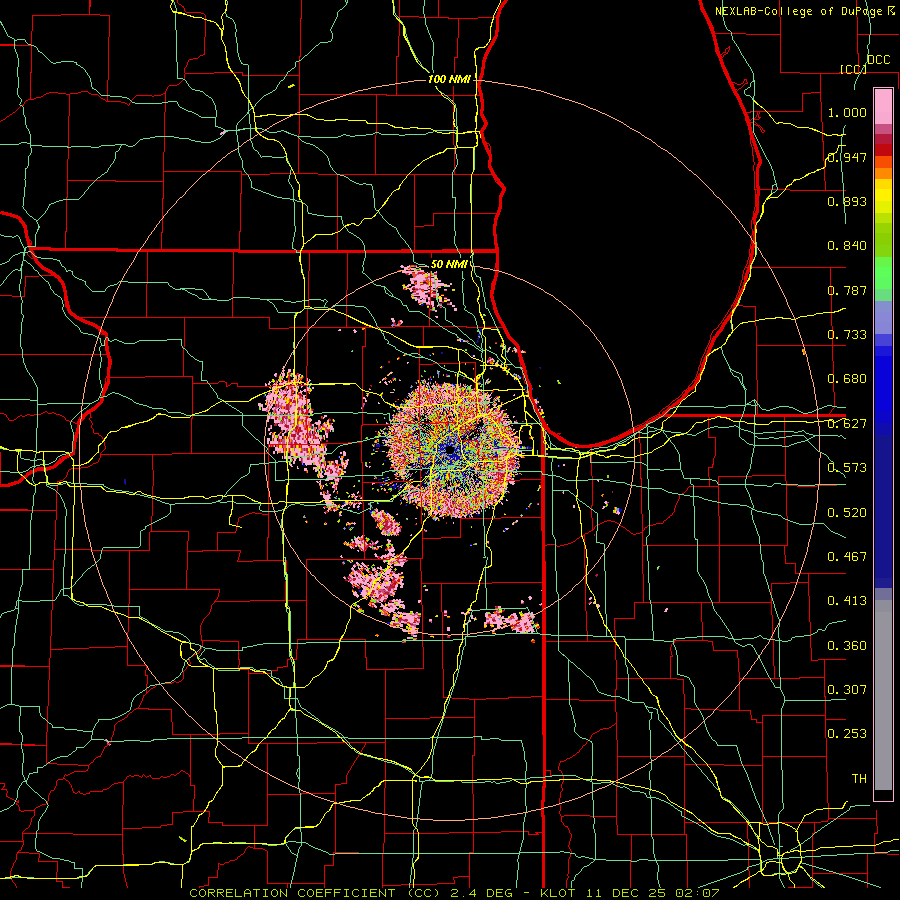Pick the pink swatch atop the color bar
This screenshot has height=900, width=900.
(883, 106)
